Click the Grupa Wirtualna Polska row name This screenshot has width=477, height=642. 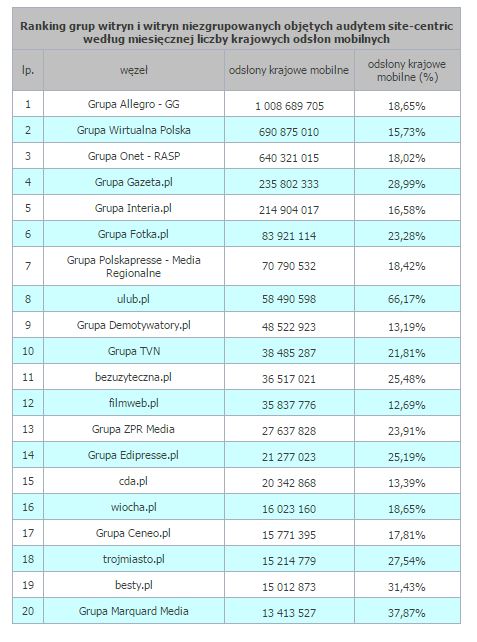[133, 130]
